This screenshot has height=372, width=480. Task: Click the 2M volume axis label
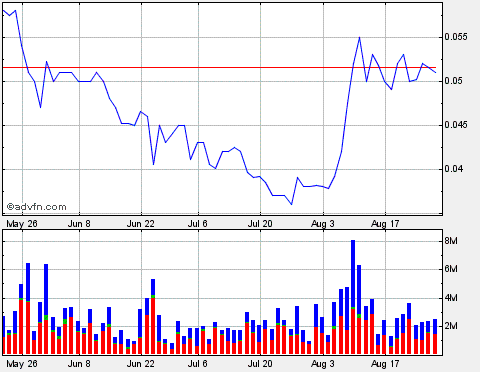(x=451, y=326)
